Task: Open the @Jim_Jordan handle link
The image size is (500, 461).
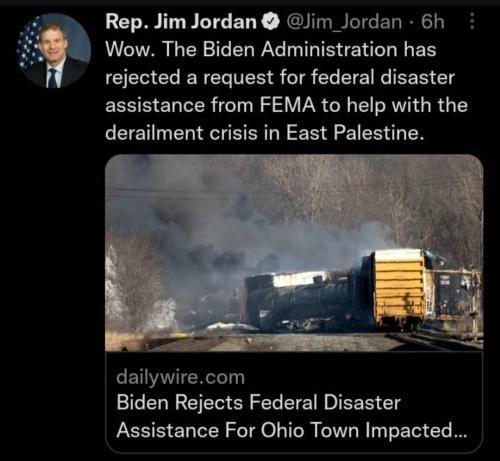Action: [x=344, y=22]
